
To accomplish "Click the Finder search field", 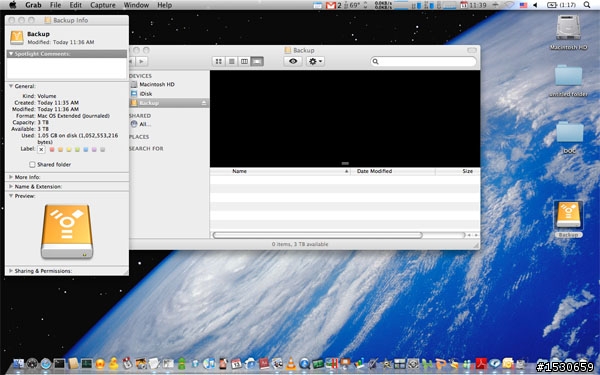I will [x=423, y=61].
